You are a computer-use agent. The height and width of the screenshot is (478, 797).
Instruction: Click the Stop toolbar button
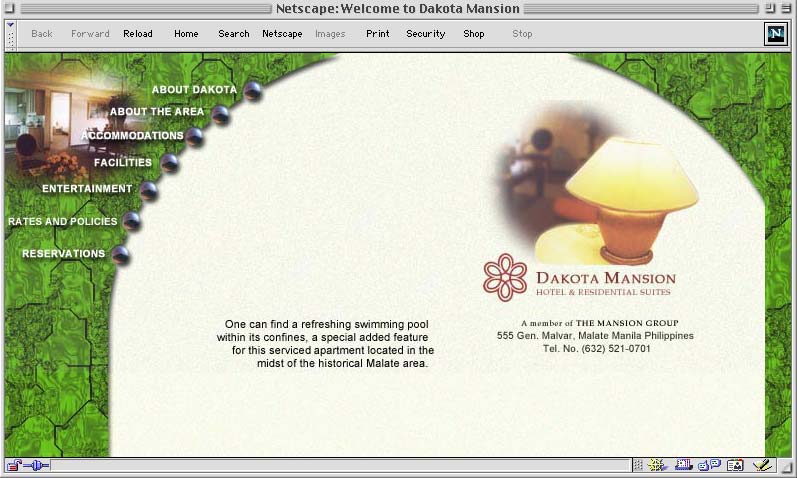point(522,34)
